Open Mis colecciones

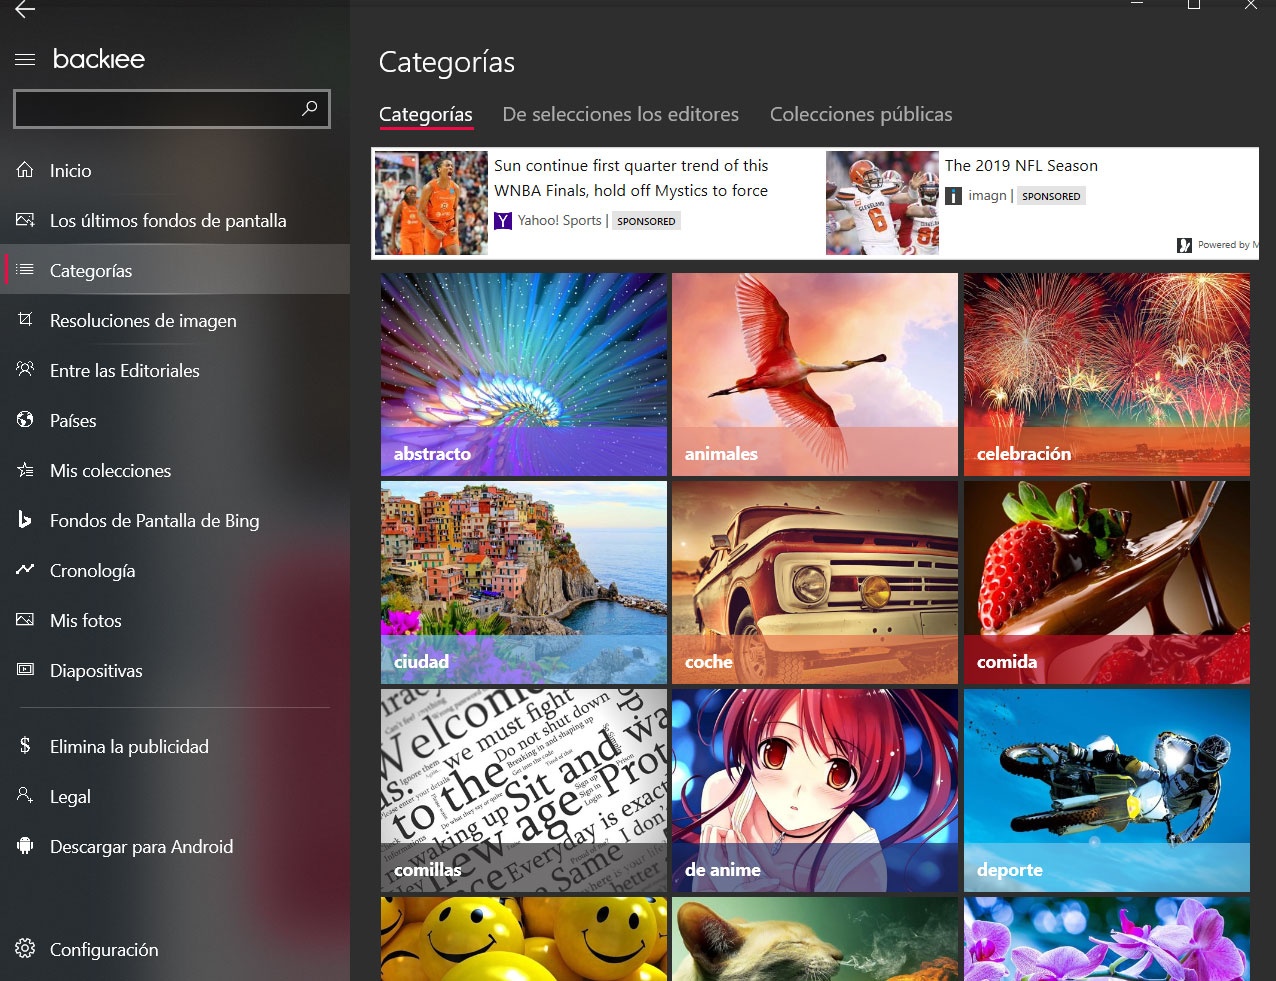(x=175, y=470)
